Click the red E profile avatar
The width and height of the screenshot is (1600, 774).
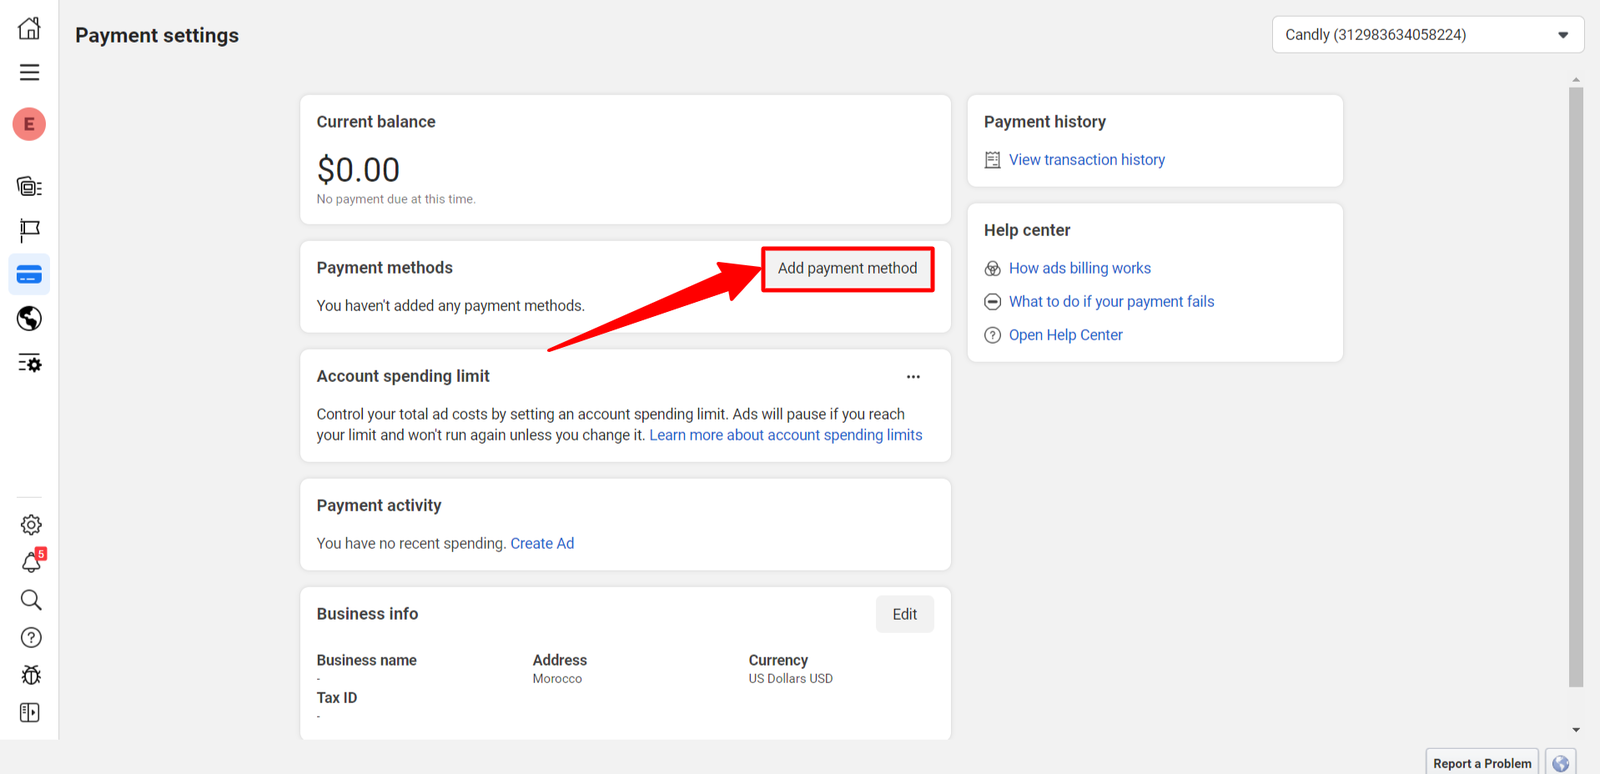point(29,124)
